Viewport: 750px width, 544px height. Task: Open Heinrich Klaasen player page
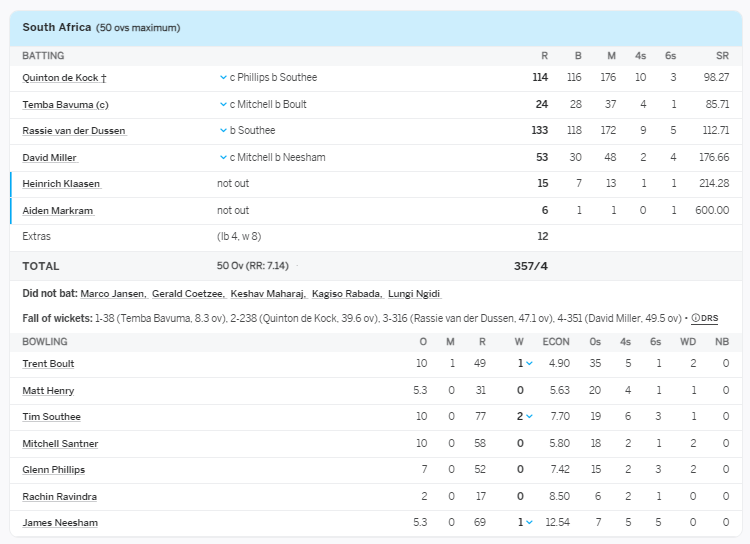click(61, 184)
